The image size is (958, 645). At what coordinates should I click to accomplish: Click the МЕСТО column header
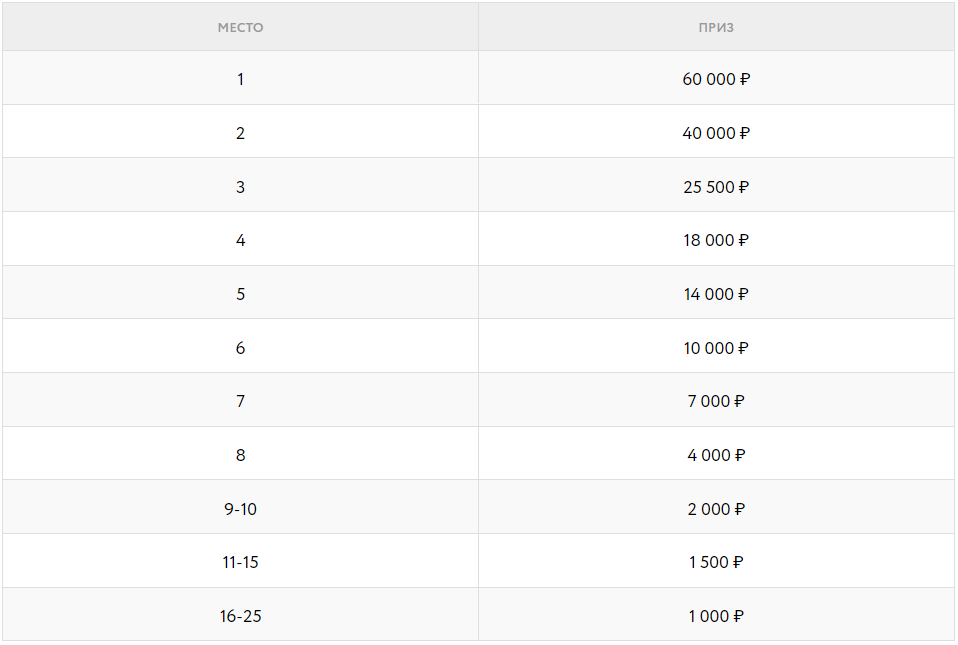click(x=240, y=28)
